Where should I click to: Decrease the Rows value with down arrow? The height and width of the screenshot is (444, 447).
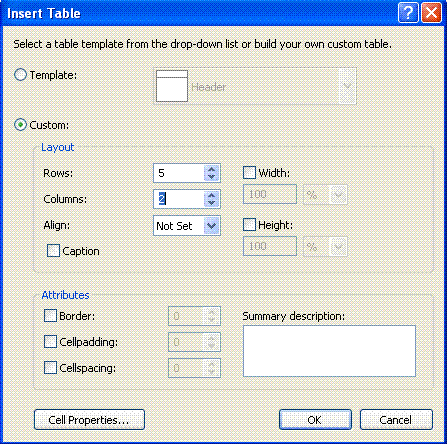pyautogui.click(x=211, y=177)
